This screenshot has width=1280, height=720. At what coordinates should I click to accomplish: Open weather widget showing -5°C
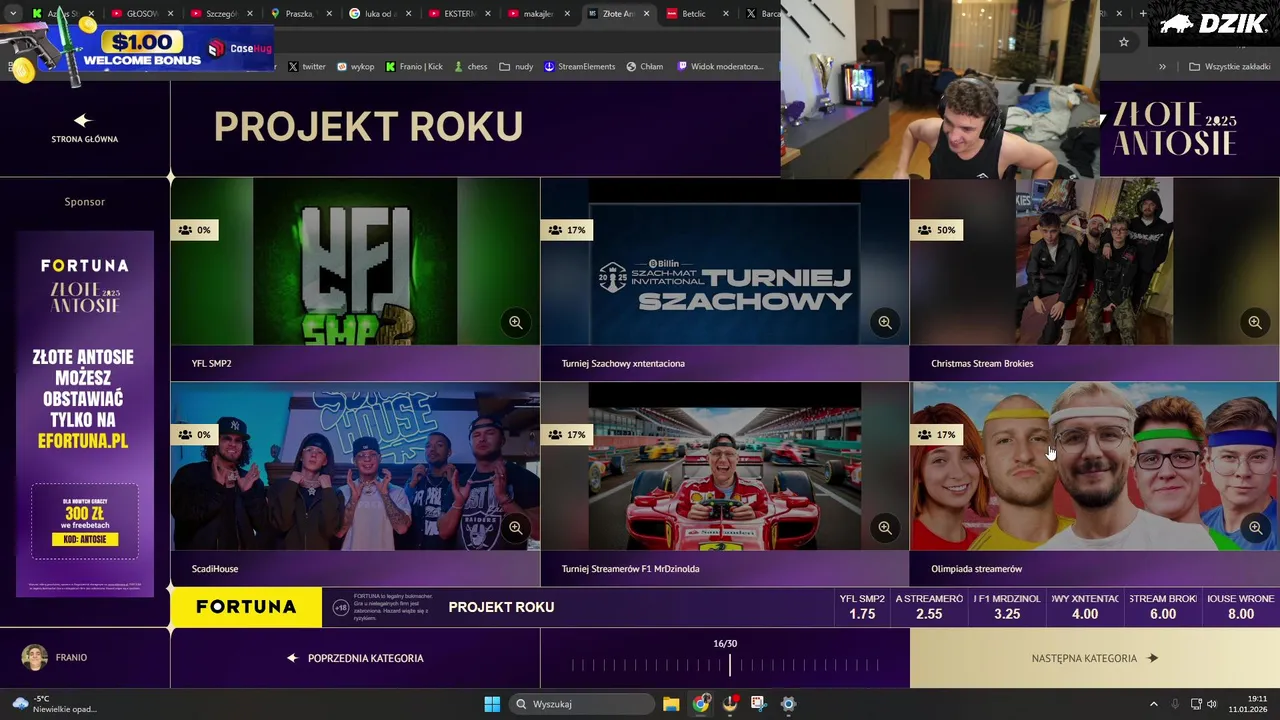55,704
